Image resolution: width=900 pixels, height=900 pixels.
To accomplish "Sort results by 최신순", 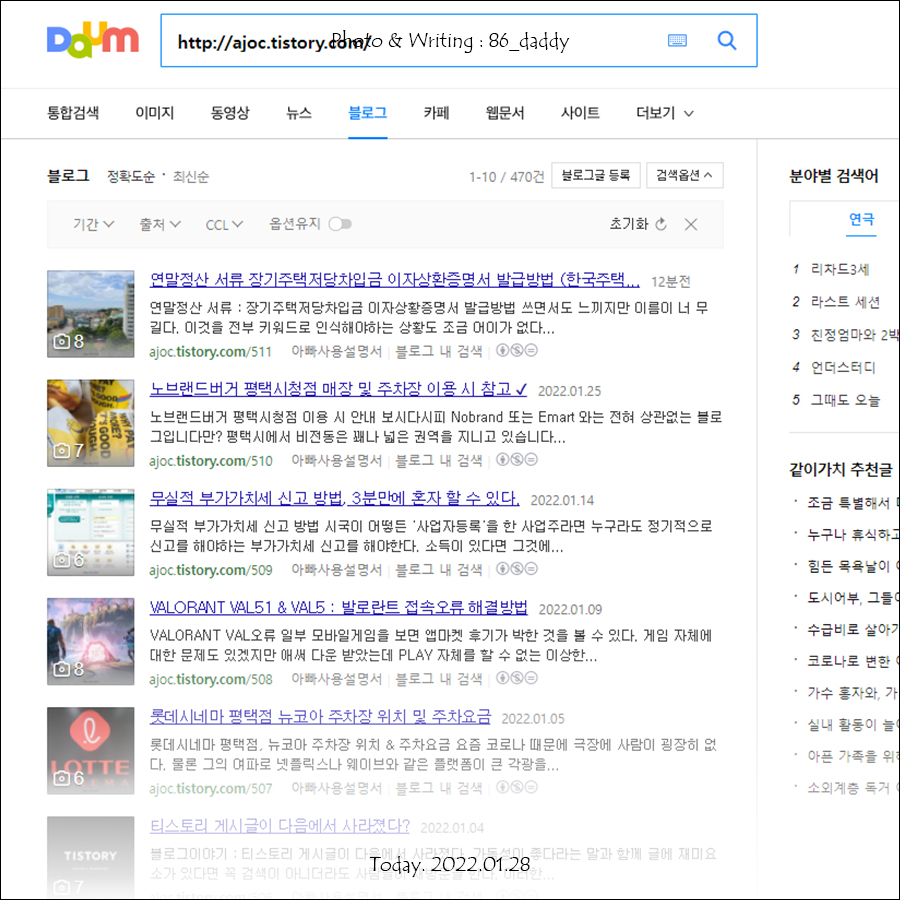I will coord(191,176).
